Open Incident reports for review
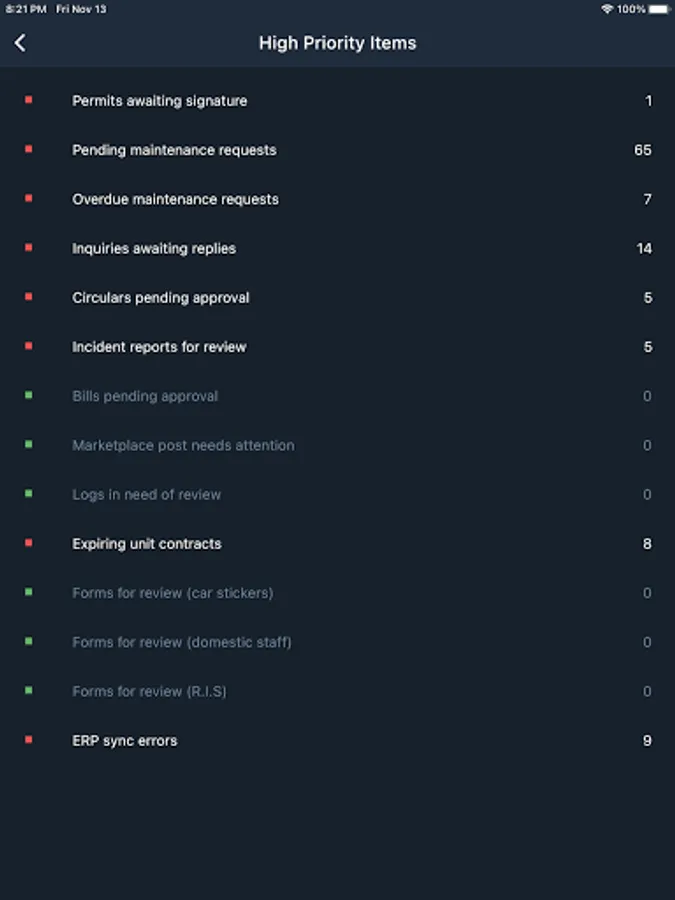This screenshot has width=675, height=900. (x=159, y=347)
